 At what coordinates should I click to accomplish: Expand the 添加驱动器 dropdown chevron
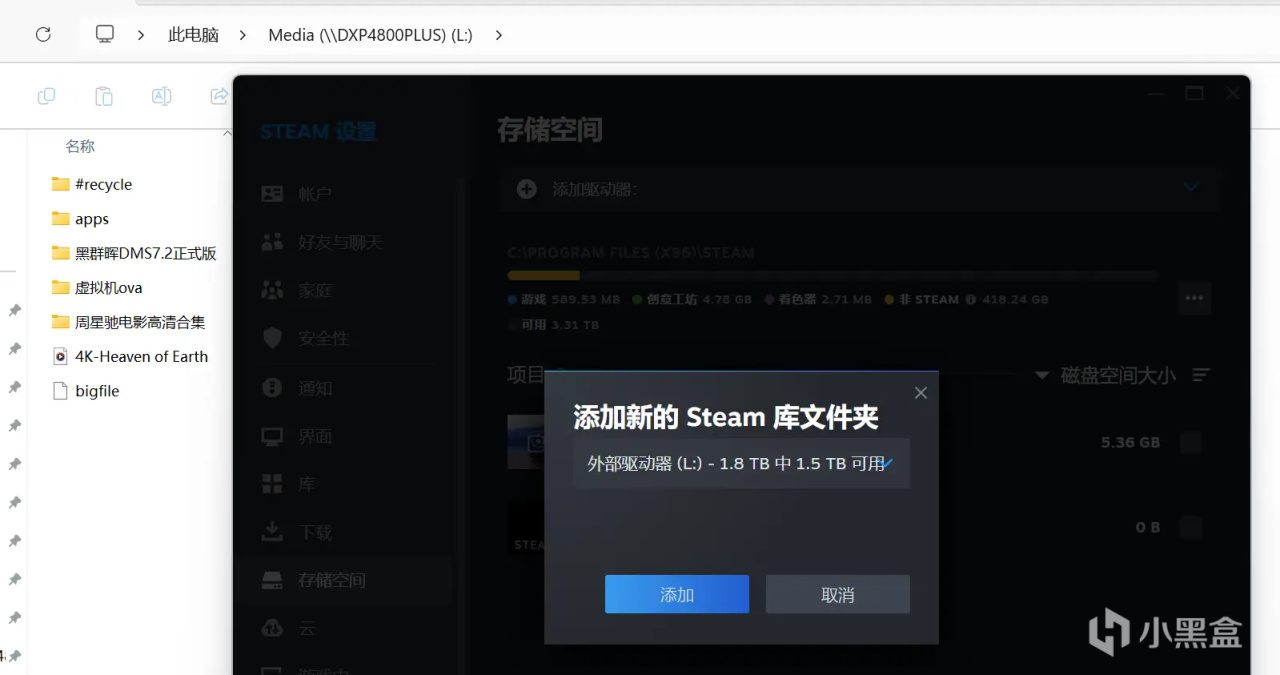point(1191,187)
